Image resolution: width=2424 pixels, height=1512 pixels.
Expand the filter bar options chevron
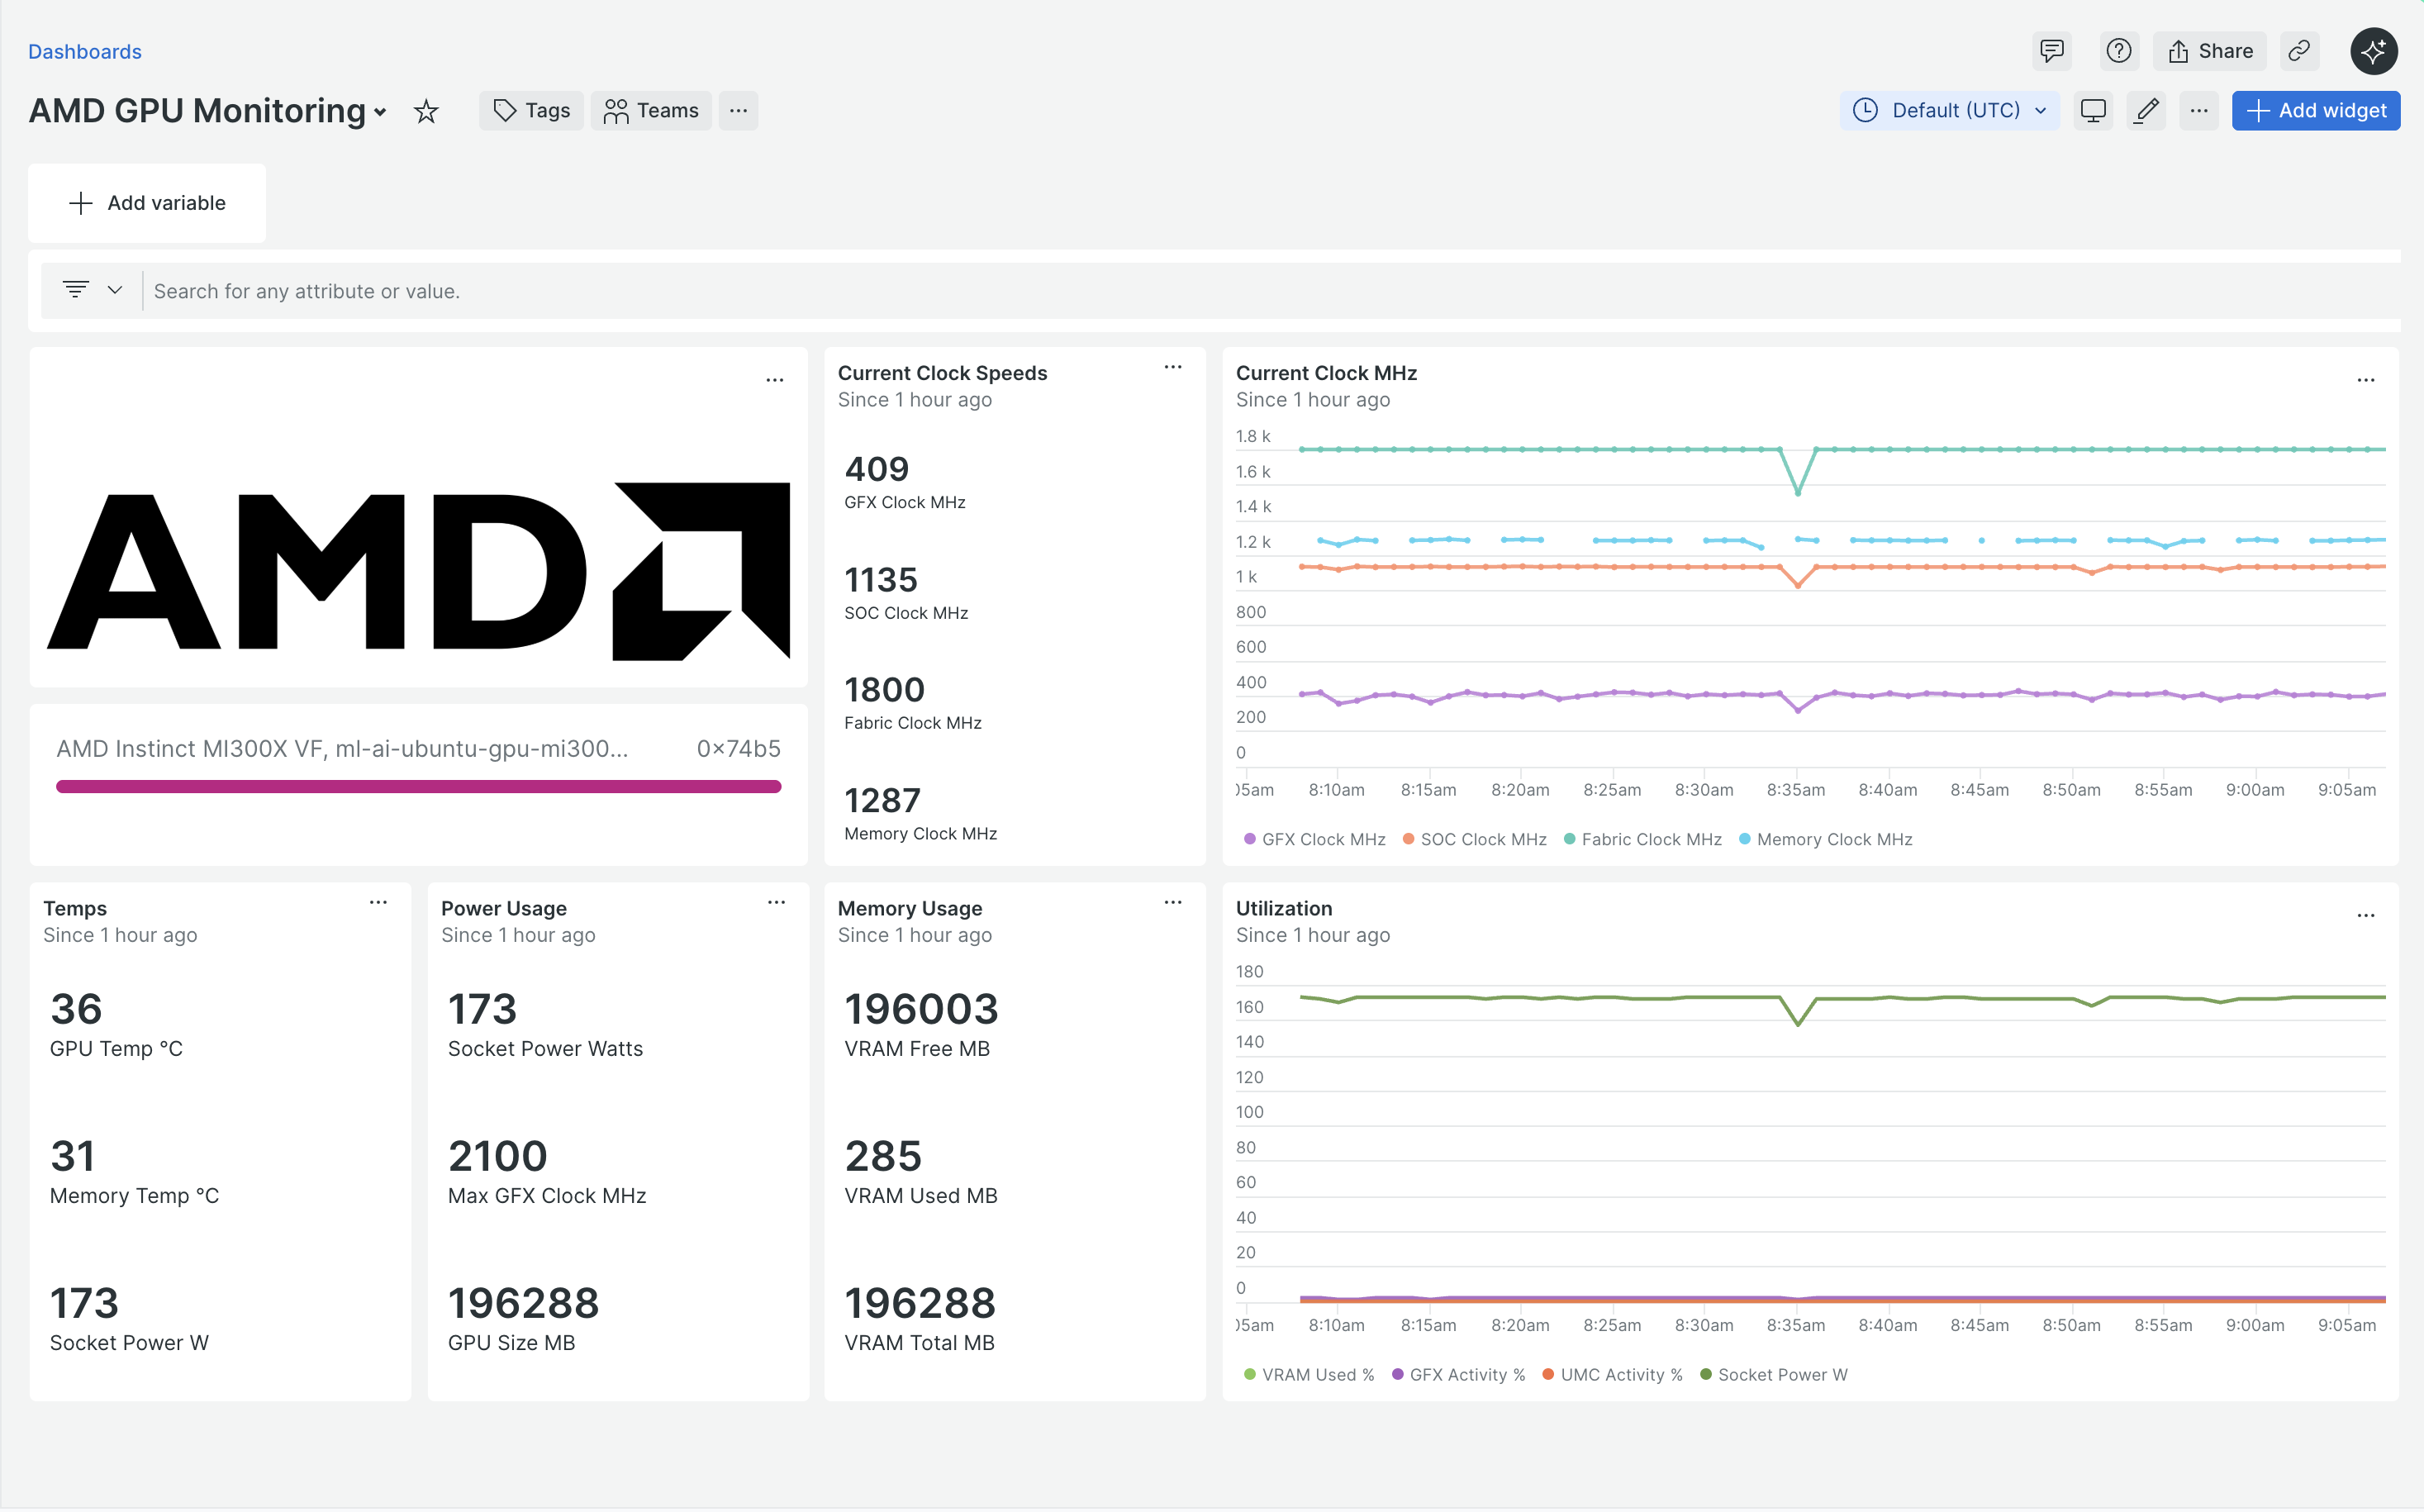click(115, 290)
